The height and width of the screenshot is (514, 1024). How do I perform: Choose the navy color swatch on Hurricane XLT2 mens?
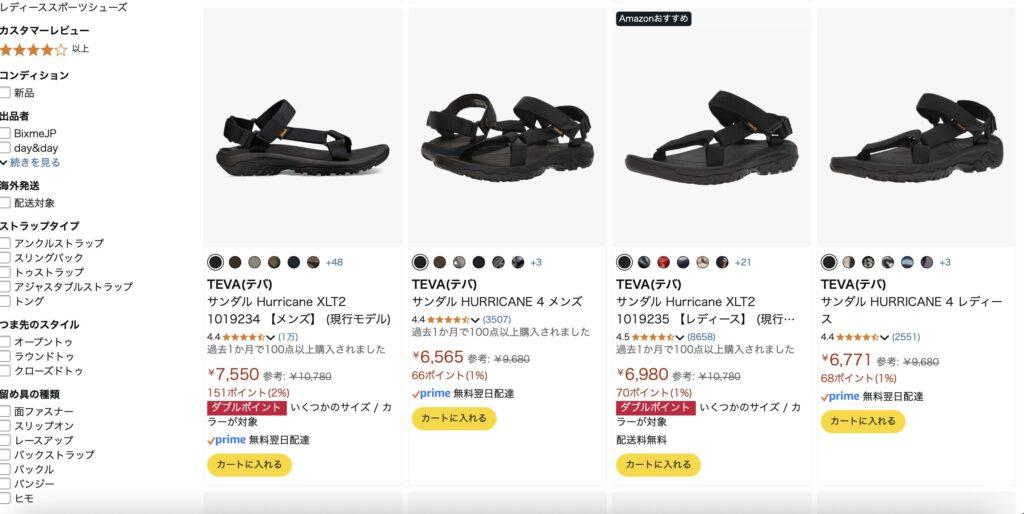click(294, 263)
